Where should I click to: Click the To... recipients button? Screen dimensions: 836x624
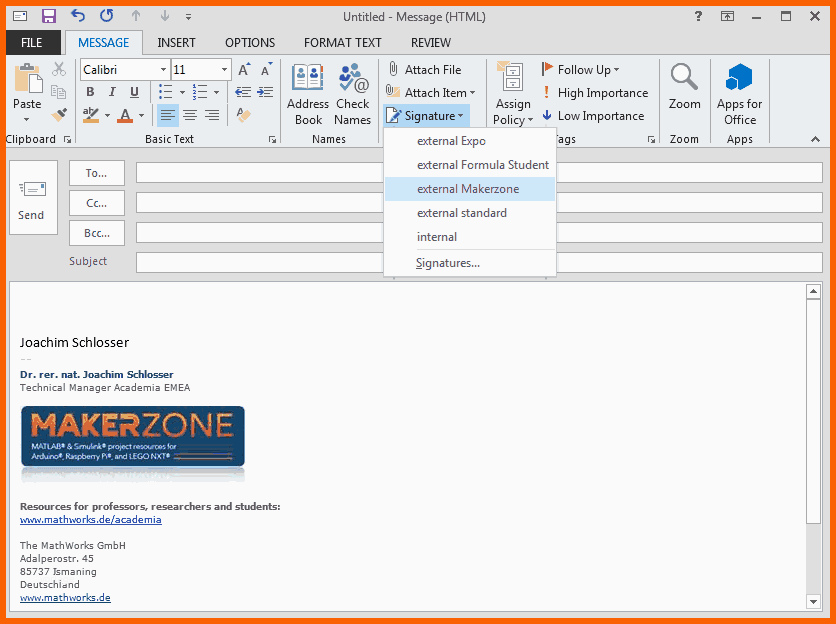[97, 173]
